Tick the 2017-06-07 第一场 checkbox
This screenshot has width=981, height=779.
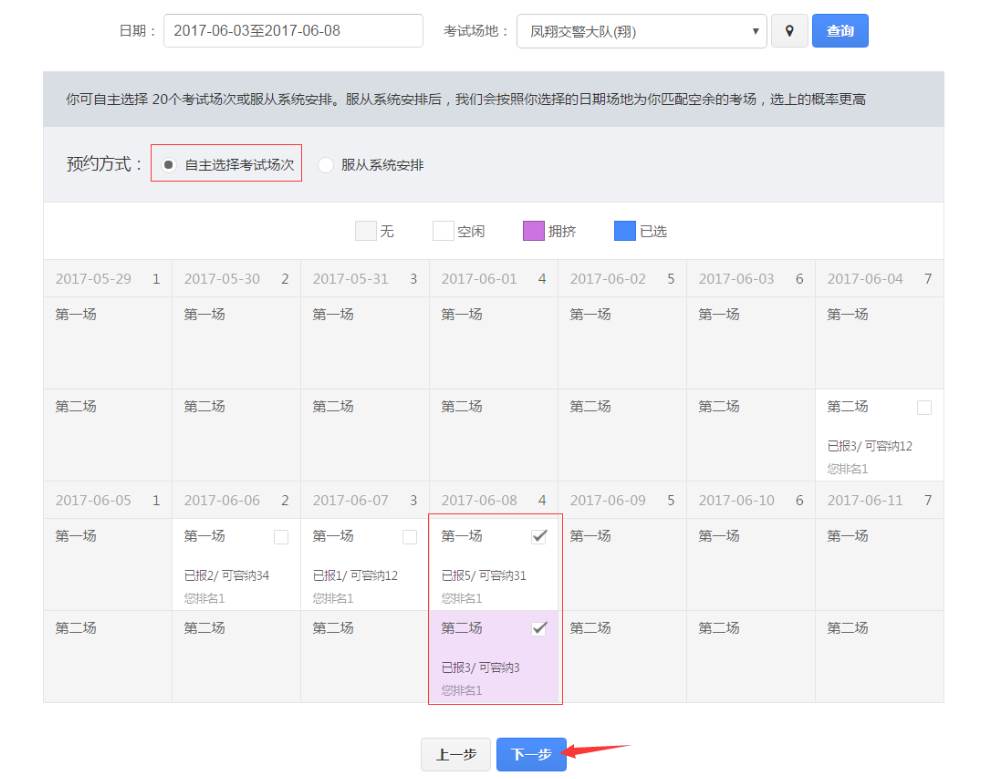click(409, 537)
